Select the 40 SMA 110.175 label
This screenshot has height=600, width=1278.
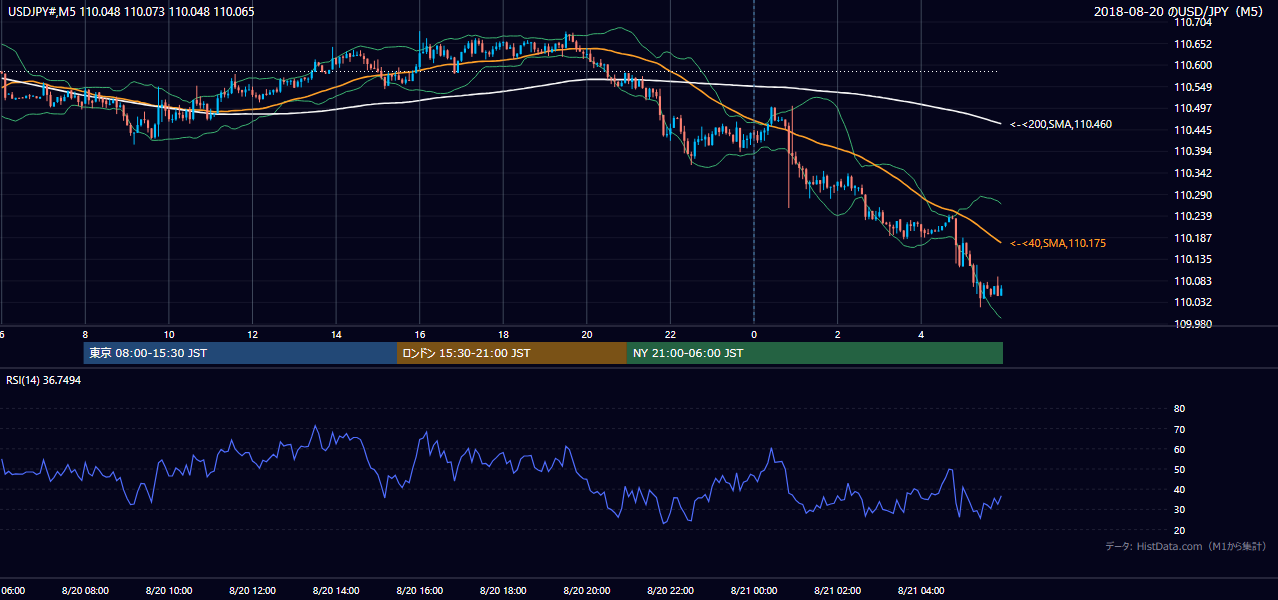click(1057, 243)
